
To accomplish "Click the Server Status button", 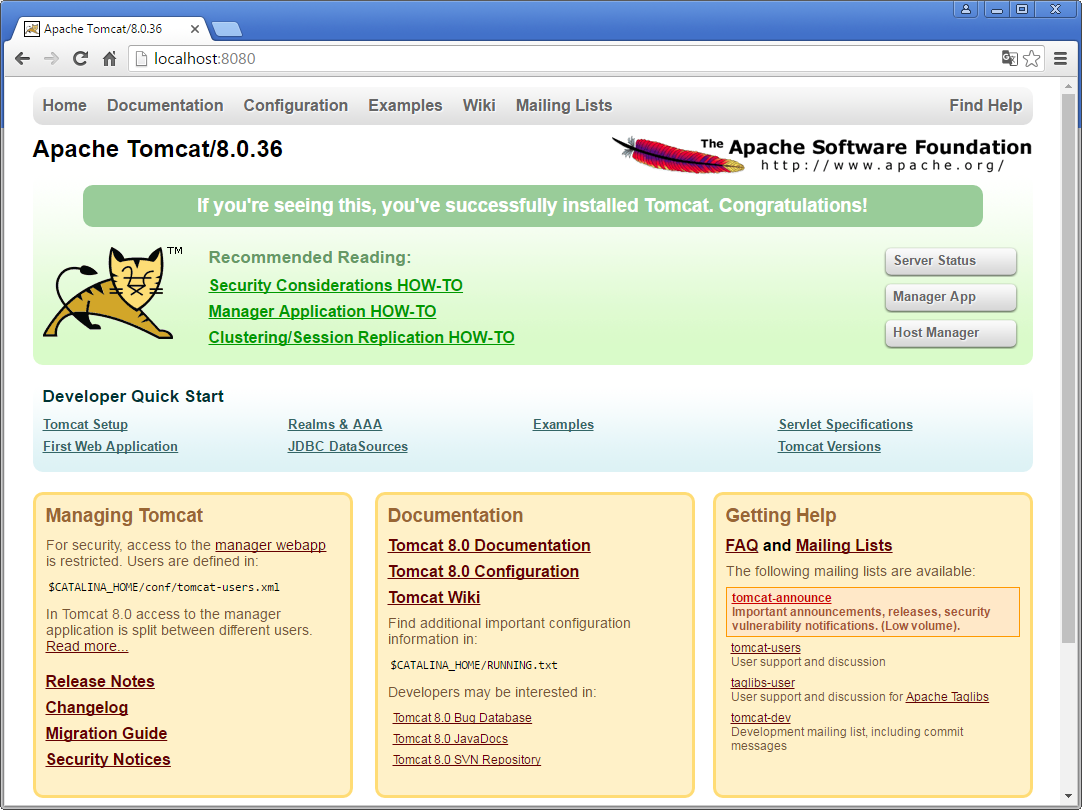I will (950, 261).
